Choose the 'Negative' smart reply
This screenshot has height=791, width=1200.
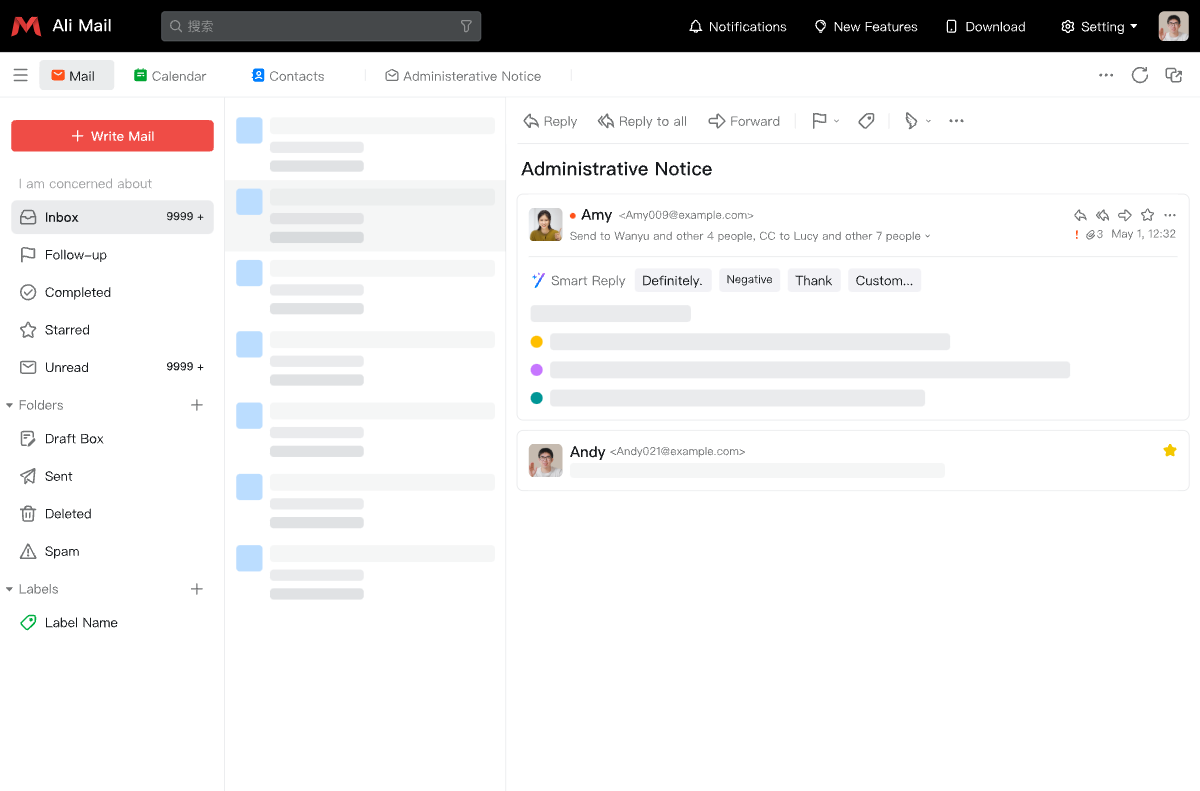point(749,280)
